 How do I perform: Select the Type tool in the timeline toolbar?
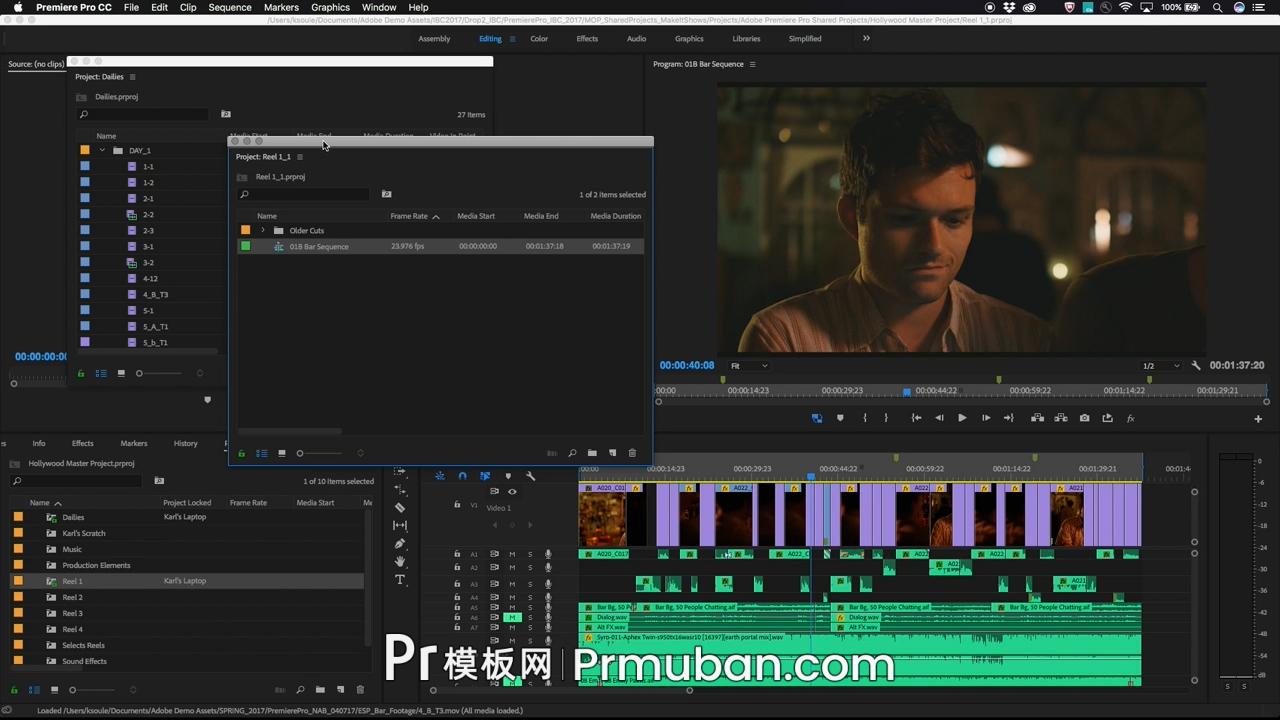click(400, 580)
